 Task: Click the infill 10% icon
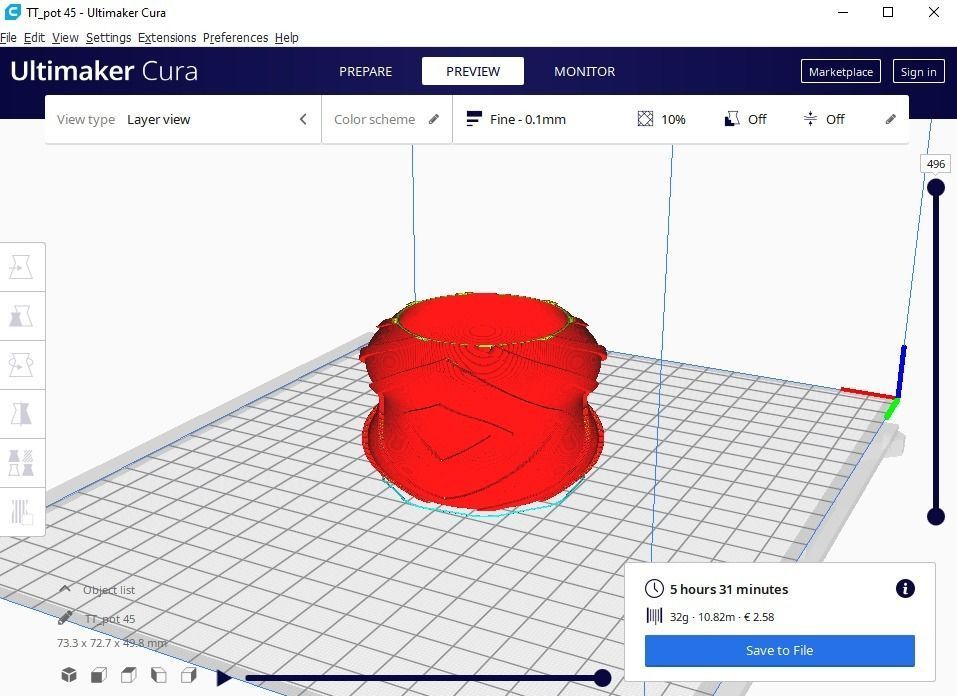[645, 119]
